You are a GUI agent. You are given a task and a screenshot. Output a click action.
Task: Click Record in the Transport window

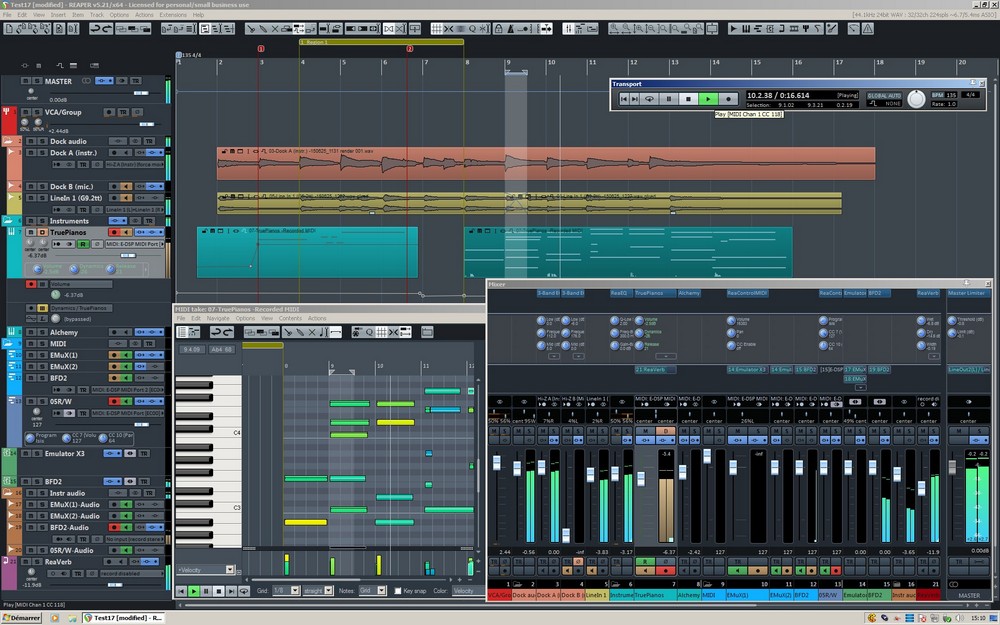pos(728,99)
